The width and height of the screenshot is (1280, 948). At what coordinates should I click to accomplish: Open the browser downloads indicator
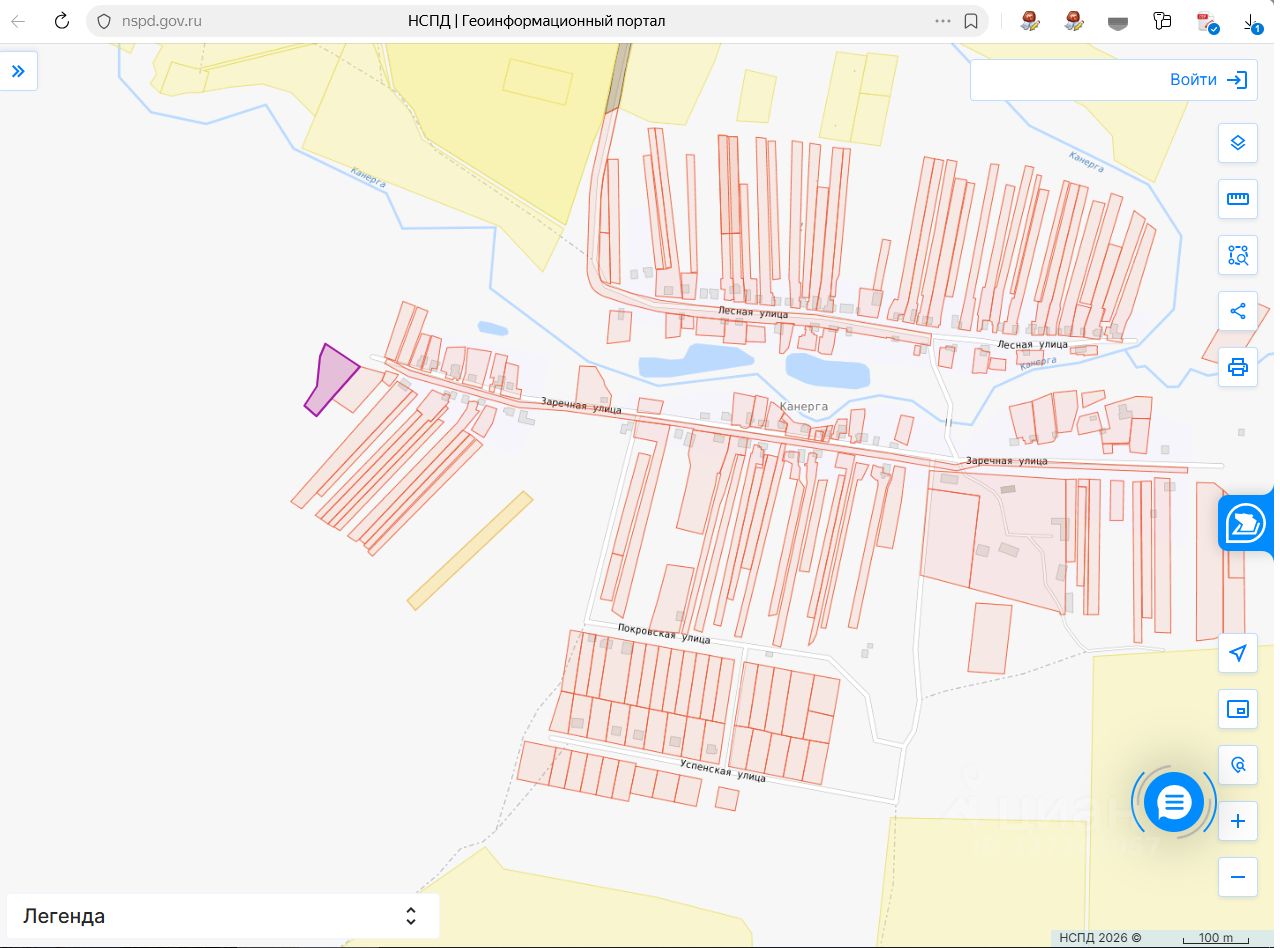[x=1251, y=21]
